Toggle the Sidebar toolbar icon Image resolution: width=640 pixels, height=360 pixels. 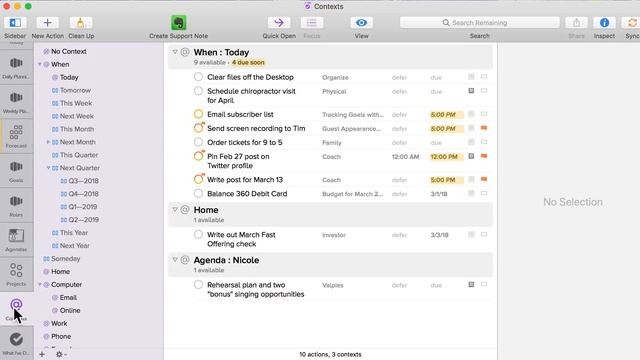15,23
